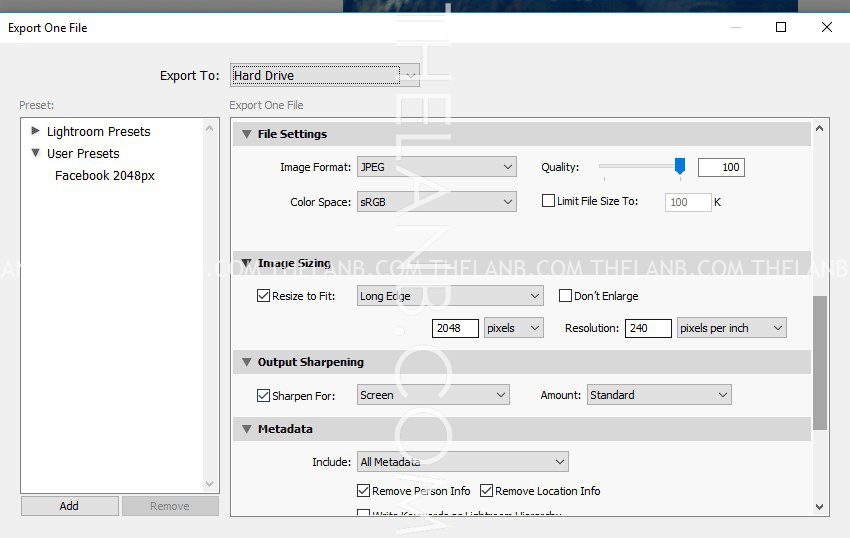Disable the Sharpen For checkbox
This screenshot has width=850, height=538.
tap(264, 396)
